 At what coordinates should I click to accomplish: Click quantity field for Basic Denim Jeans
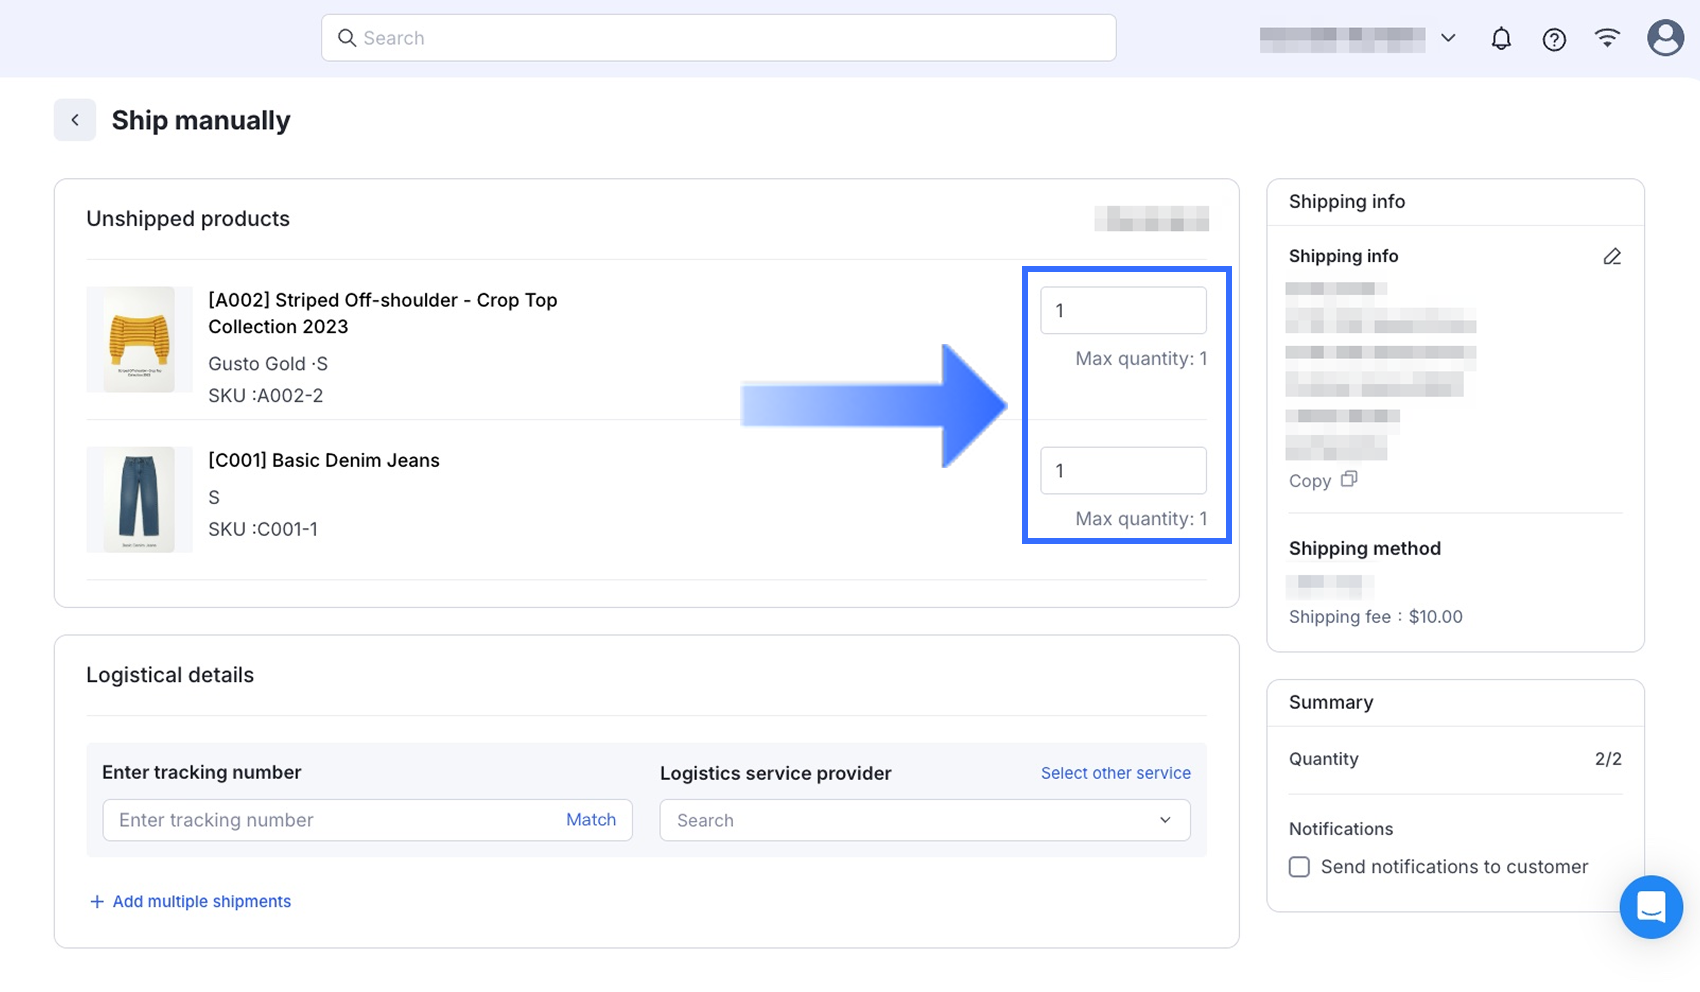[1123, 471]
